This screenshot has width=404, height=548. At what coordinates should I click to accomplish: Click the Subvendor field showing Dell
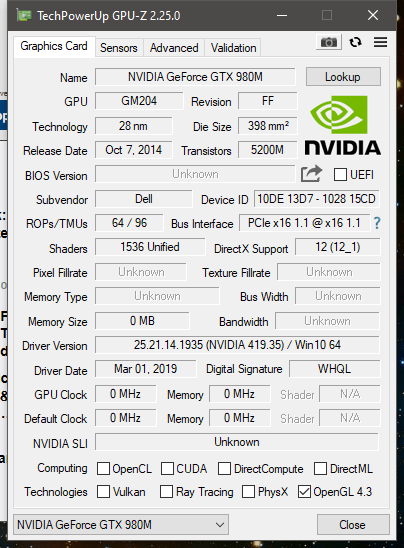pos(144,199)
